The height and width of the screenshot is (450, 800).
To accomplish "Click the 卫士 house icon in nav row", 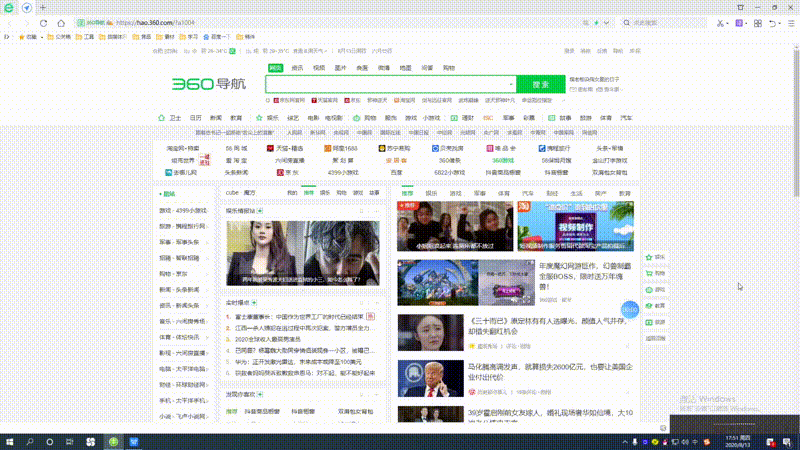I will click(x=161, y=118).
